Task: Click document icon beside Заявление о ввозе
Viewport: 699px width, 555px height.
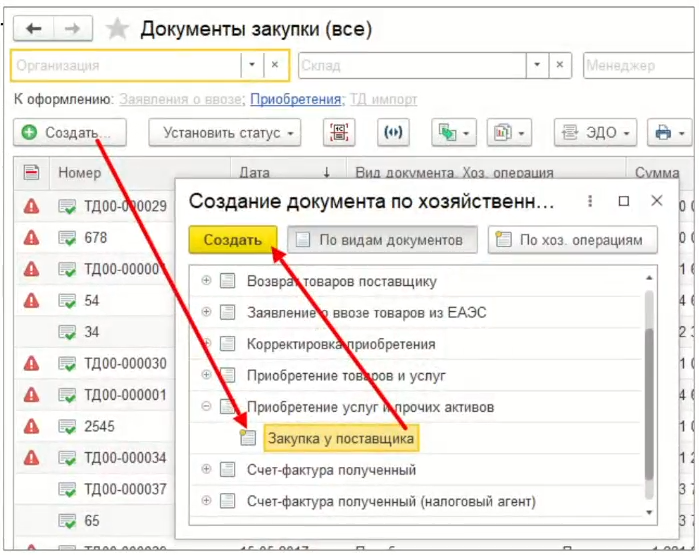Action: 228,312
